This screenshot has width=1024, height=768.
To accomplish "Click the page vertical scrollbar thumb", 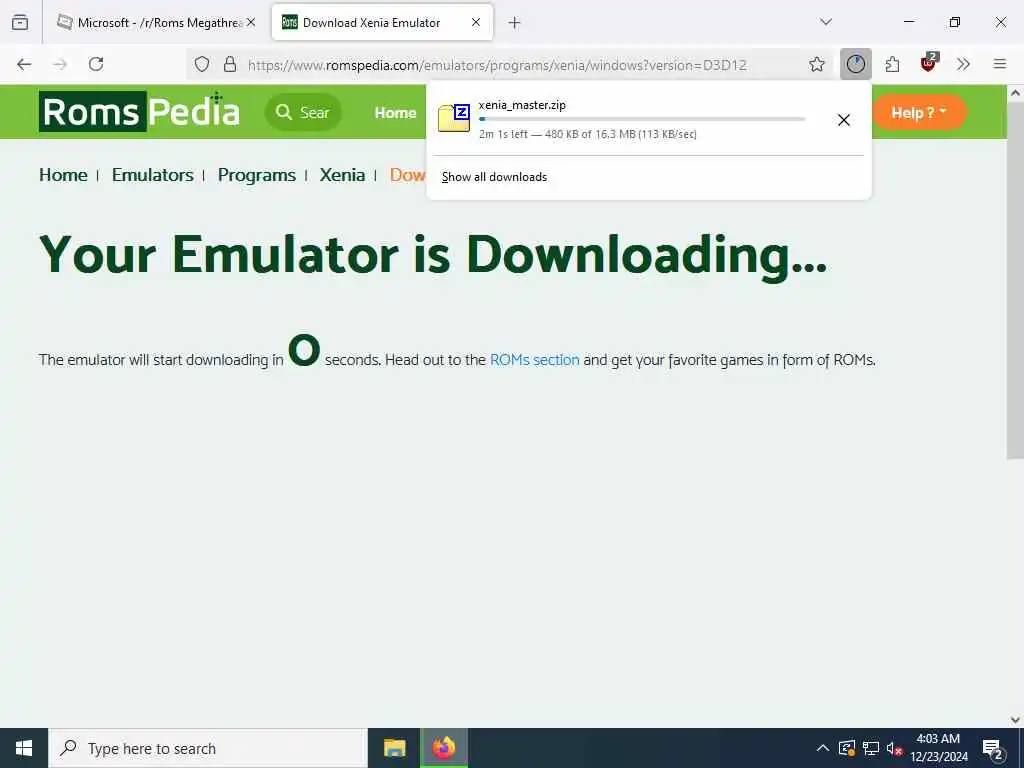I will click(1015, 281).
